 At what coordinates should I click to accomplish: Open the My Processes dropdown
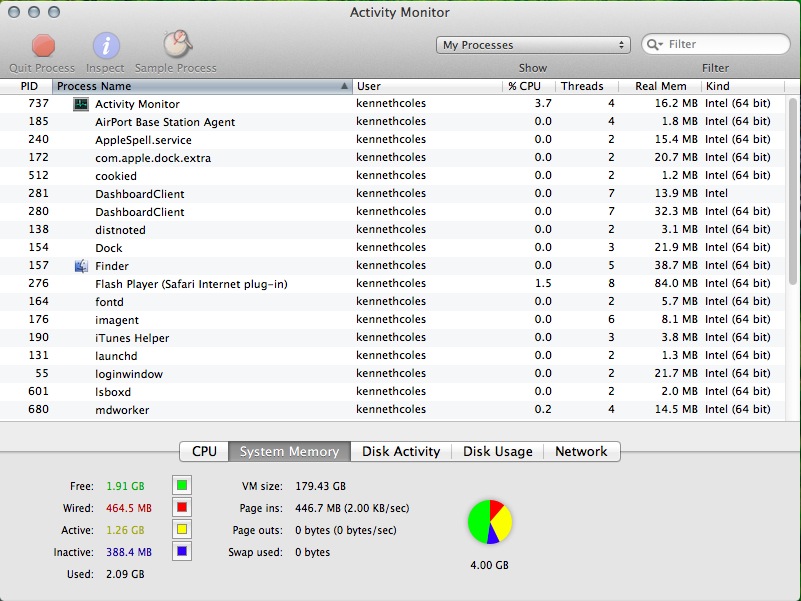tap(533, 45)
